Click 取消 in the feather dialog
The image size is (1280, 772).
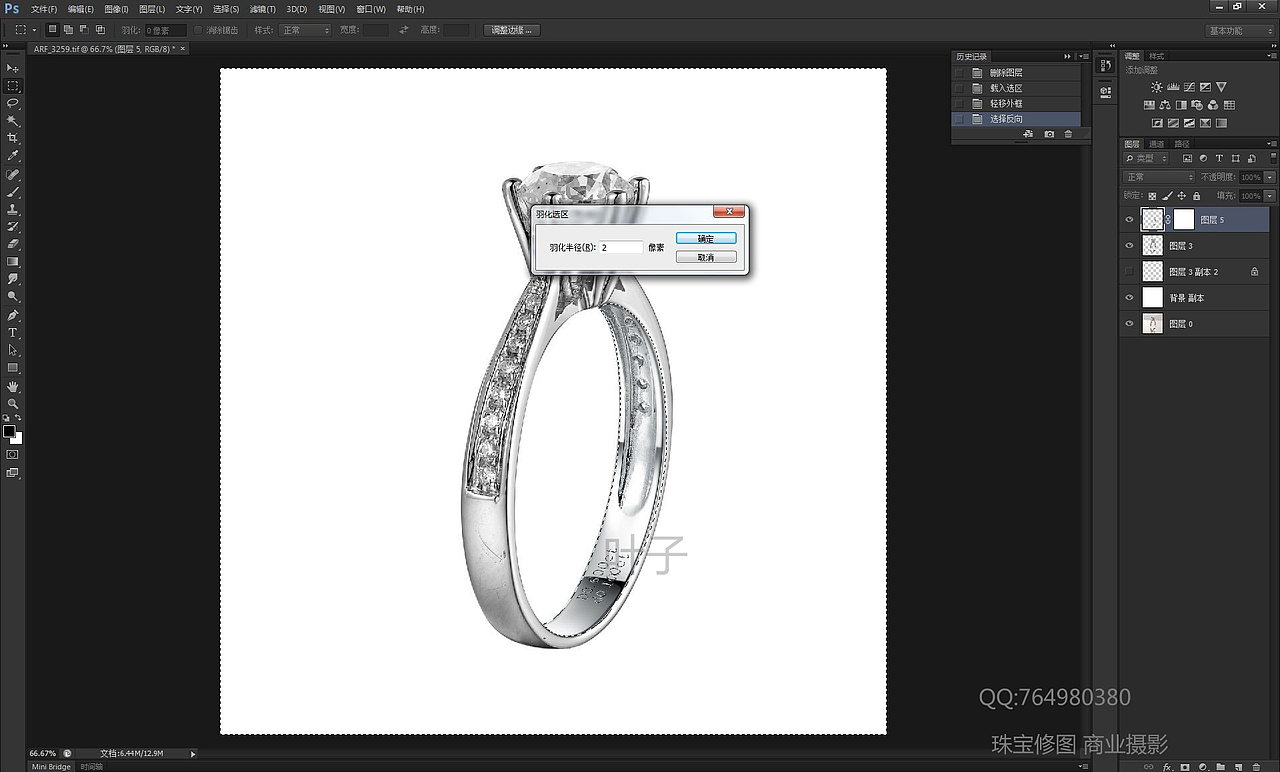pos(706,257)
